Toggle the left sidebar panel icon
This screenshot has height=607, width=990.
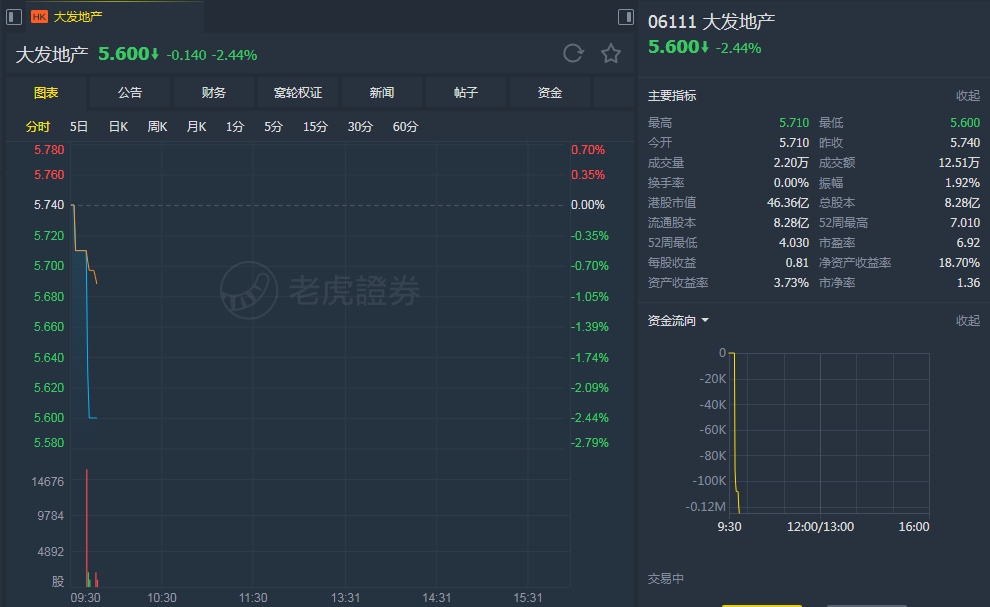point(14,16)
